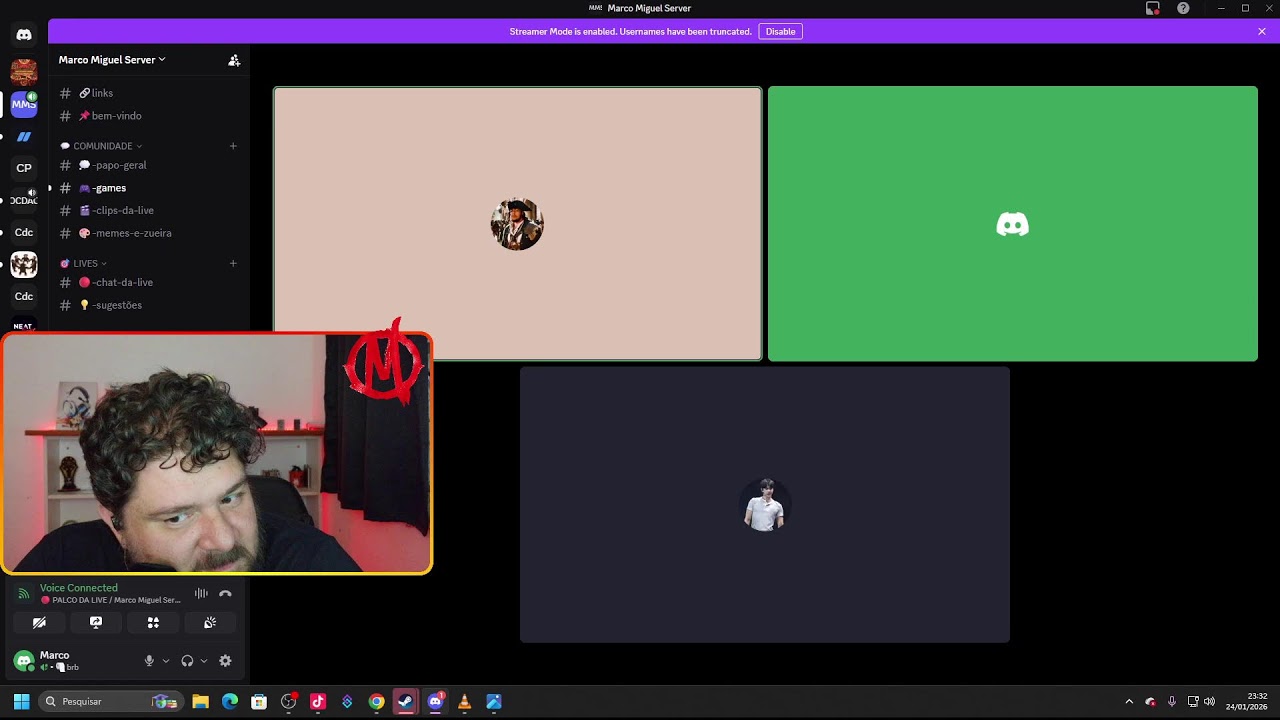Click the Pesquisar taskbar search field
This screenshot has width=1280, height=720.
pyautogui.click(x=111, y=702)
